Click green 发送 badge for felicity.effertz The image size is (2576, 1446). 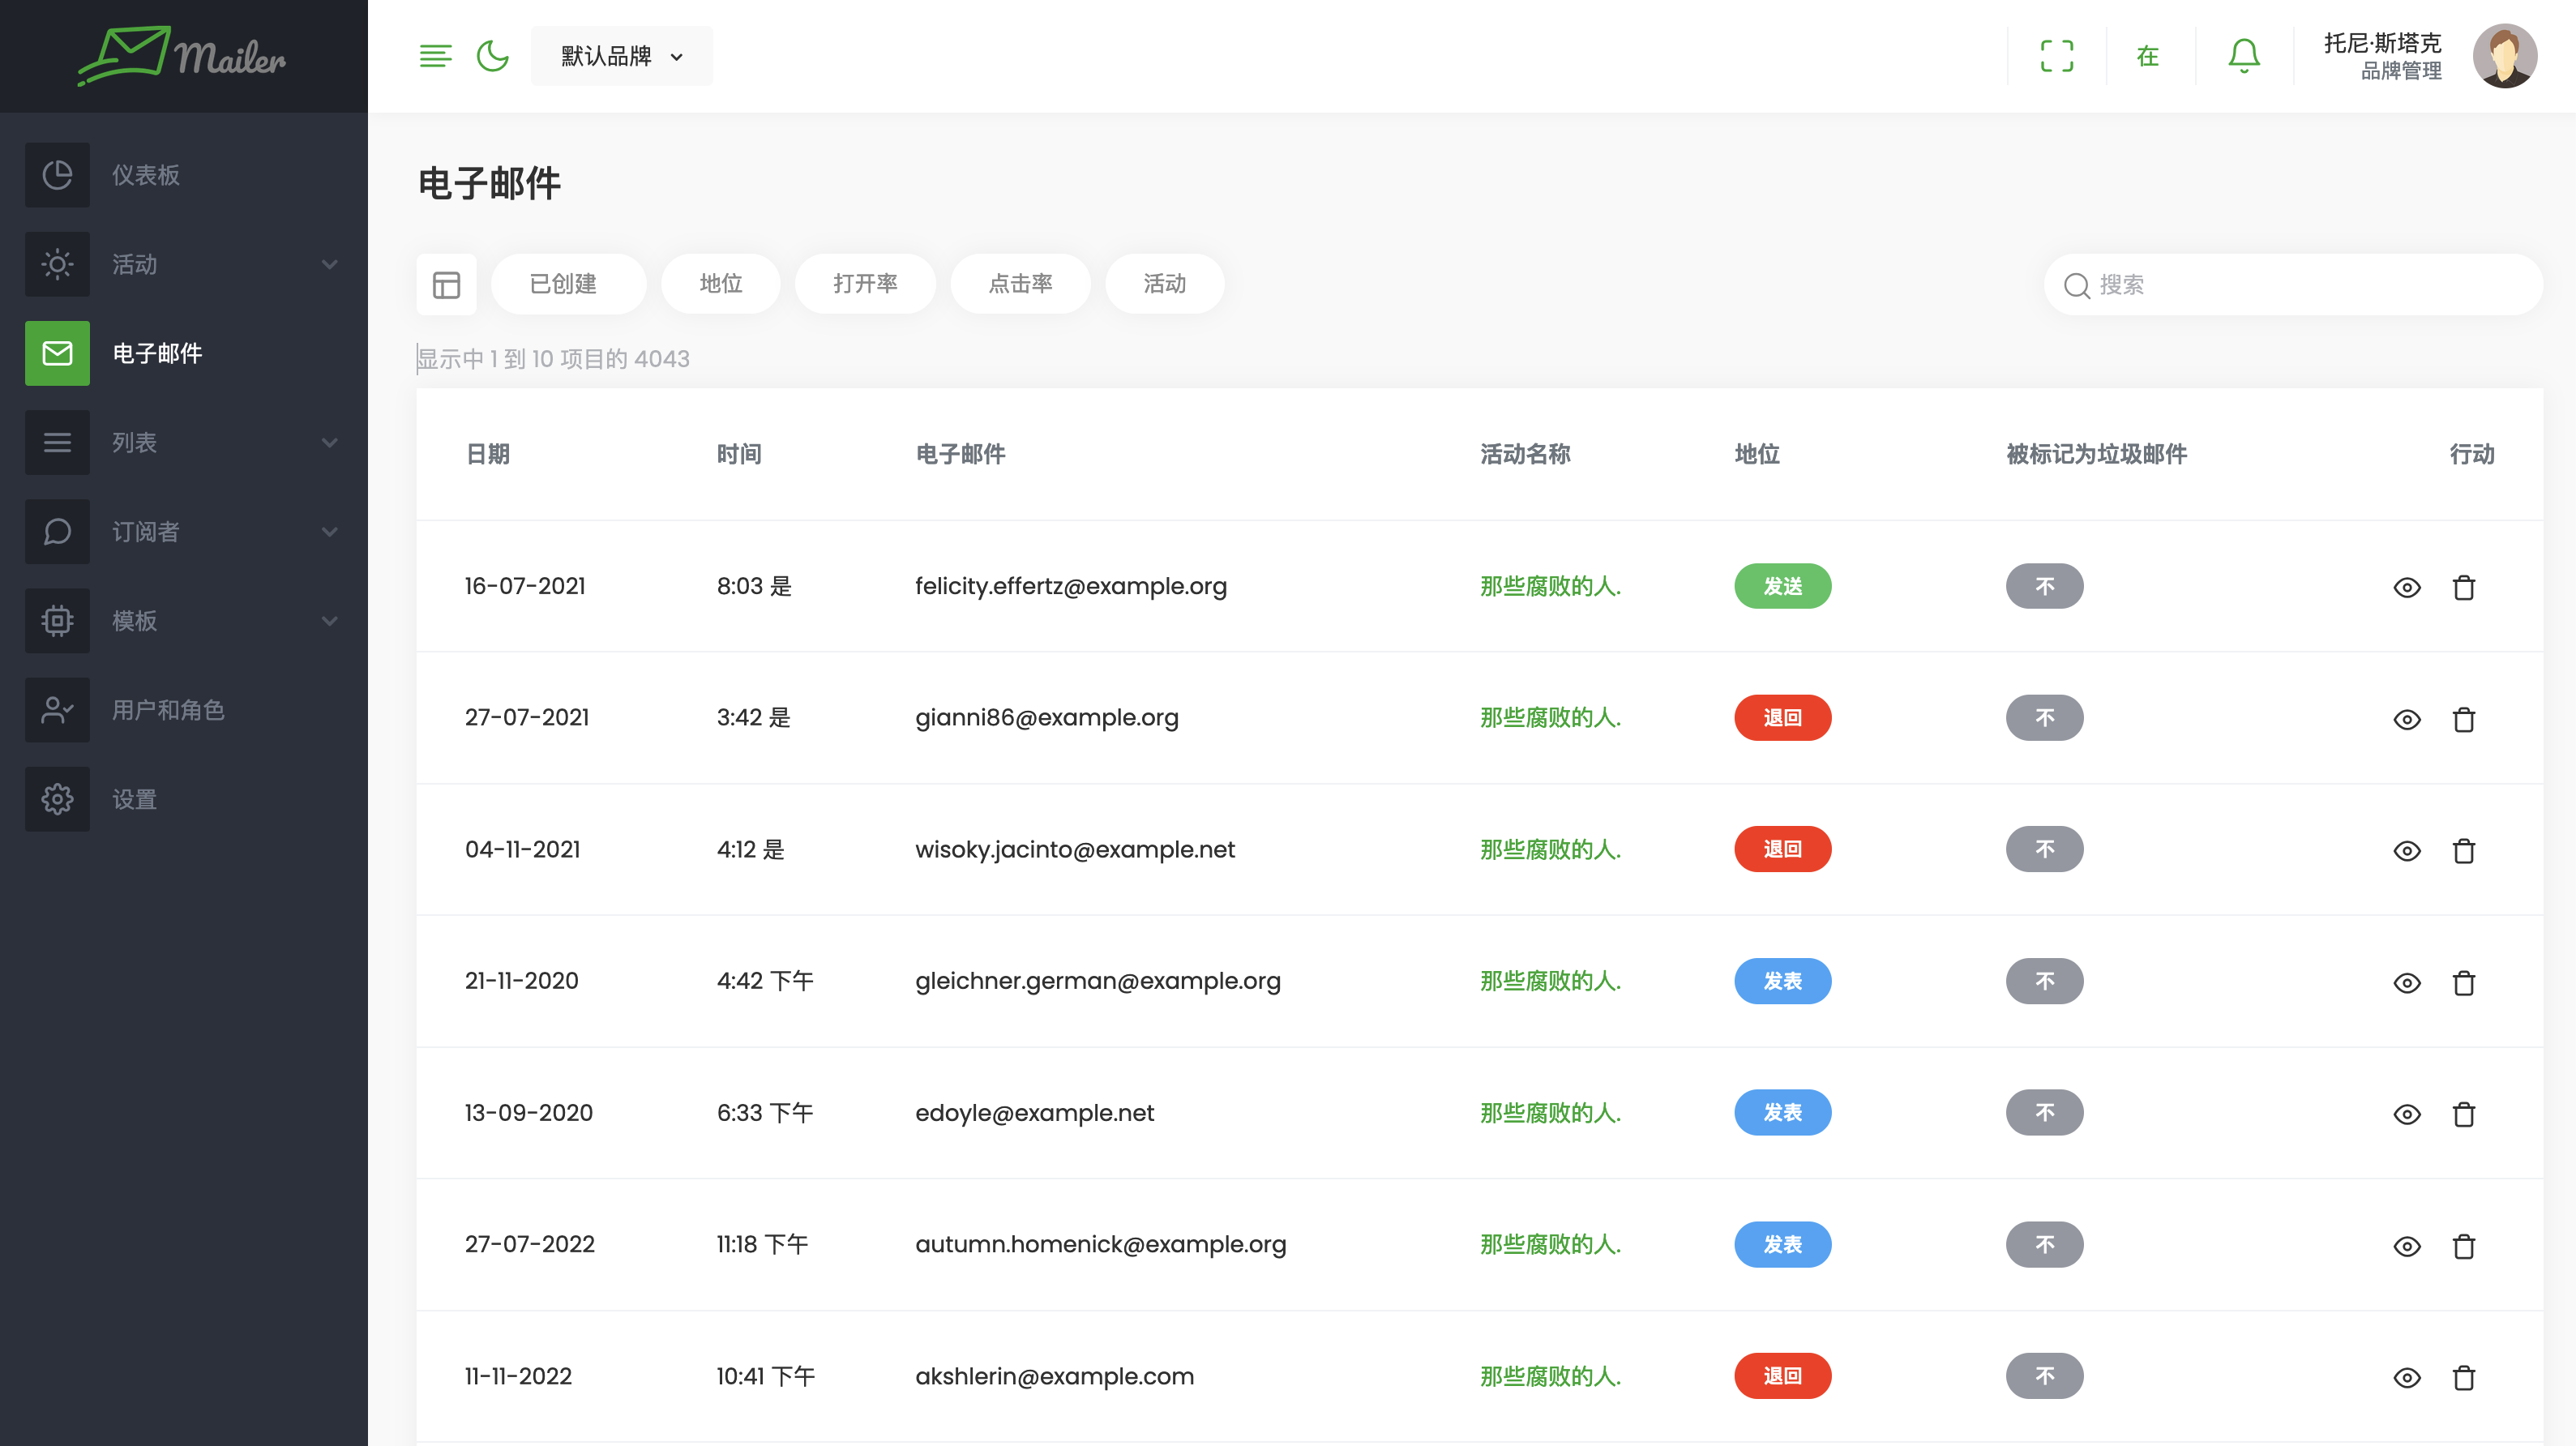[1782, 586]
